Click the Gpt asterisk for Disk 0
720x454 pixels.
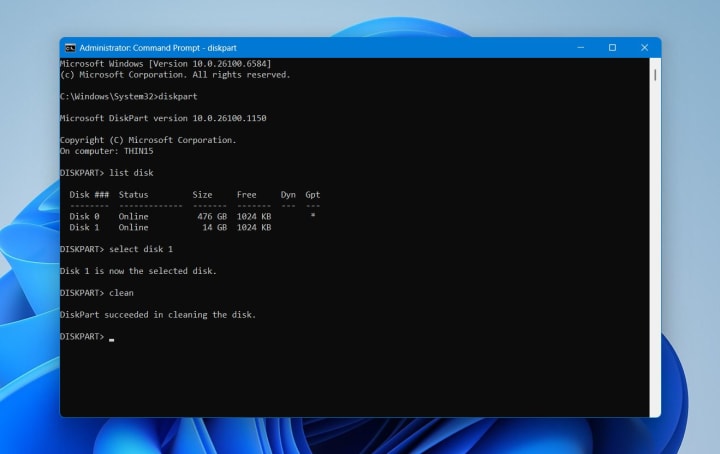pos(313,215)
